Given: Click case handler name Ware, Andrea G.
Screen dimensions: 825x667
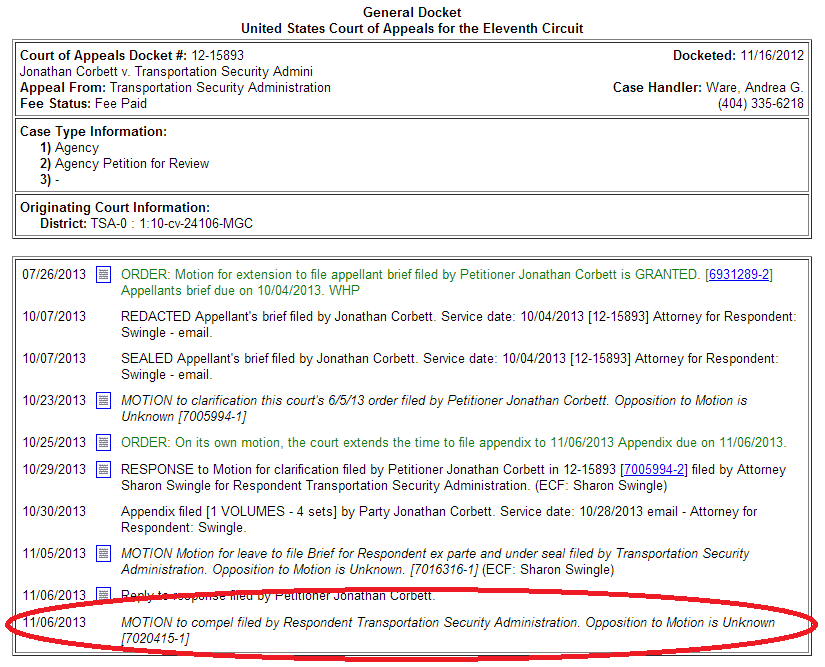Looking at the screenshot, I should click(x=754, y=88).
